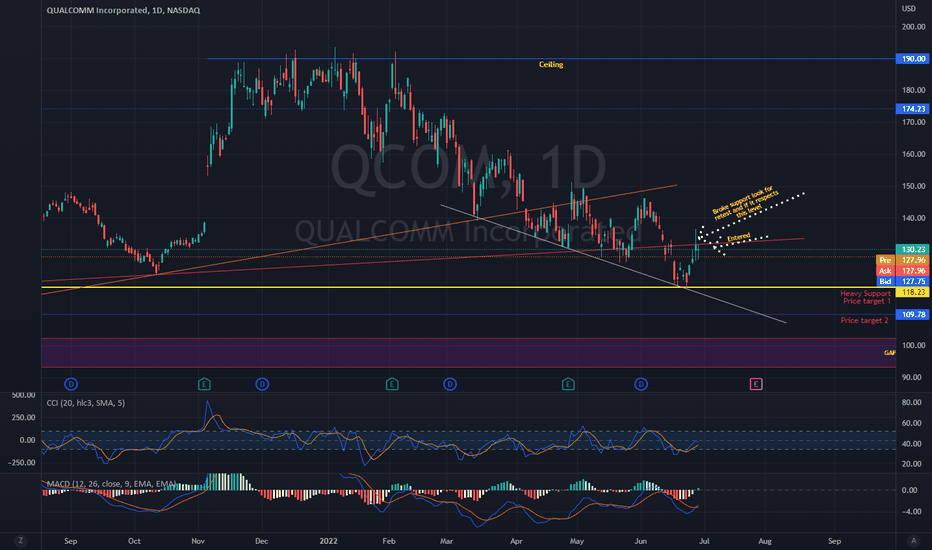Select the CCI (20, hlc3, SMA, 5) indicator label
This screenshot has width=932, height=550.
pyautogui.click(x=86, y=403)
